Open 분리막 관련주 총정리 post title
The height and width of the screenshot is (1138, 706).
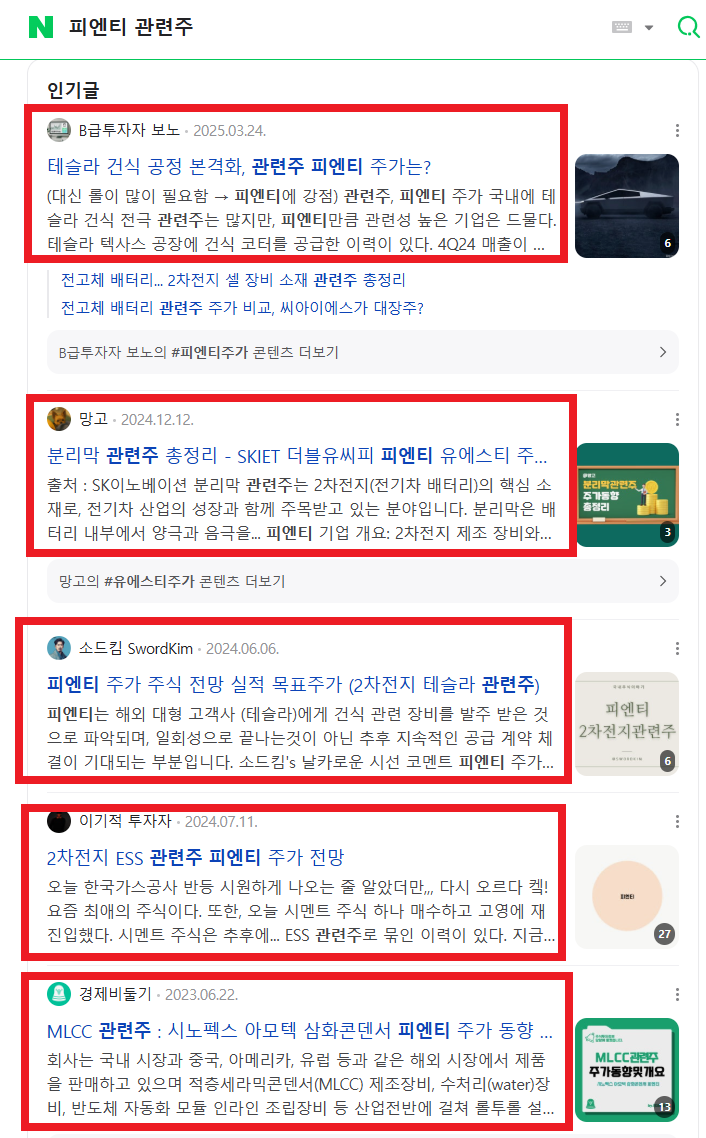(297, 456)
